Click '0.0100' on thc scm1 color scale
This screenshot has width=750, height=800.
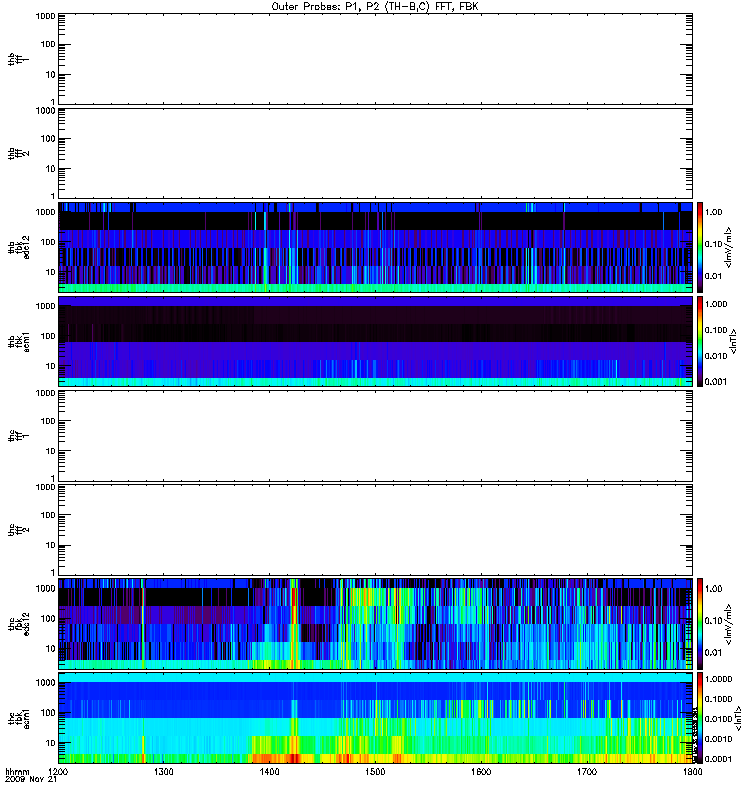coord(718,719)
